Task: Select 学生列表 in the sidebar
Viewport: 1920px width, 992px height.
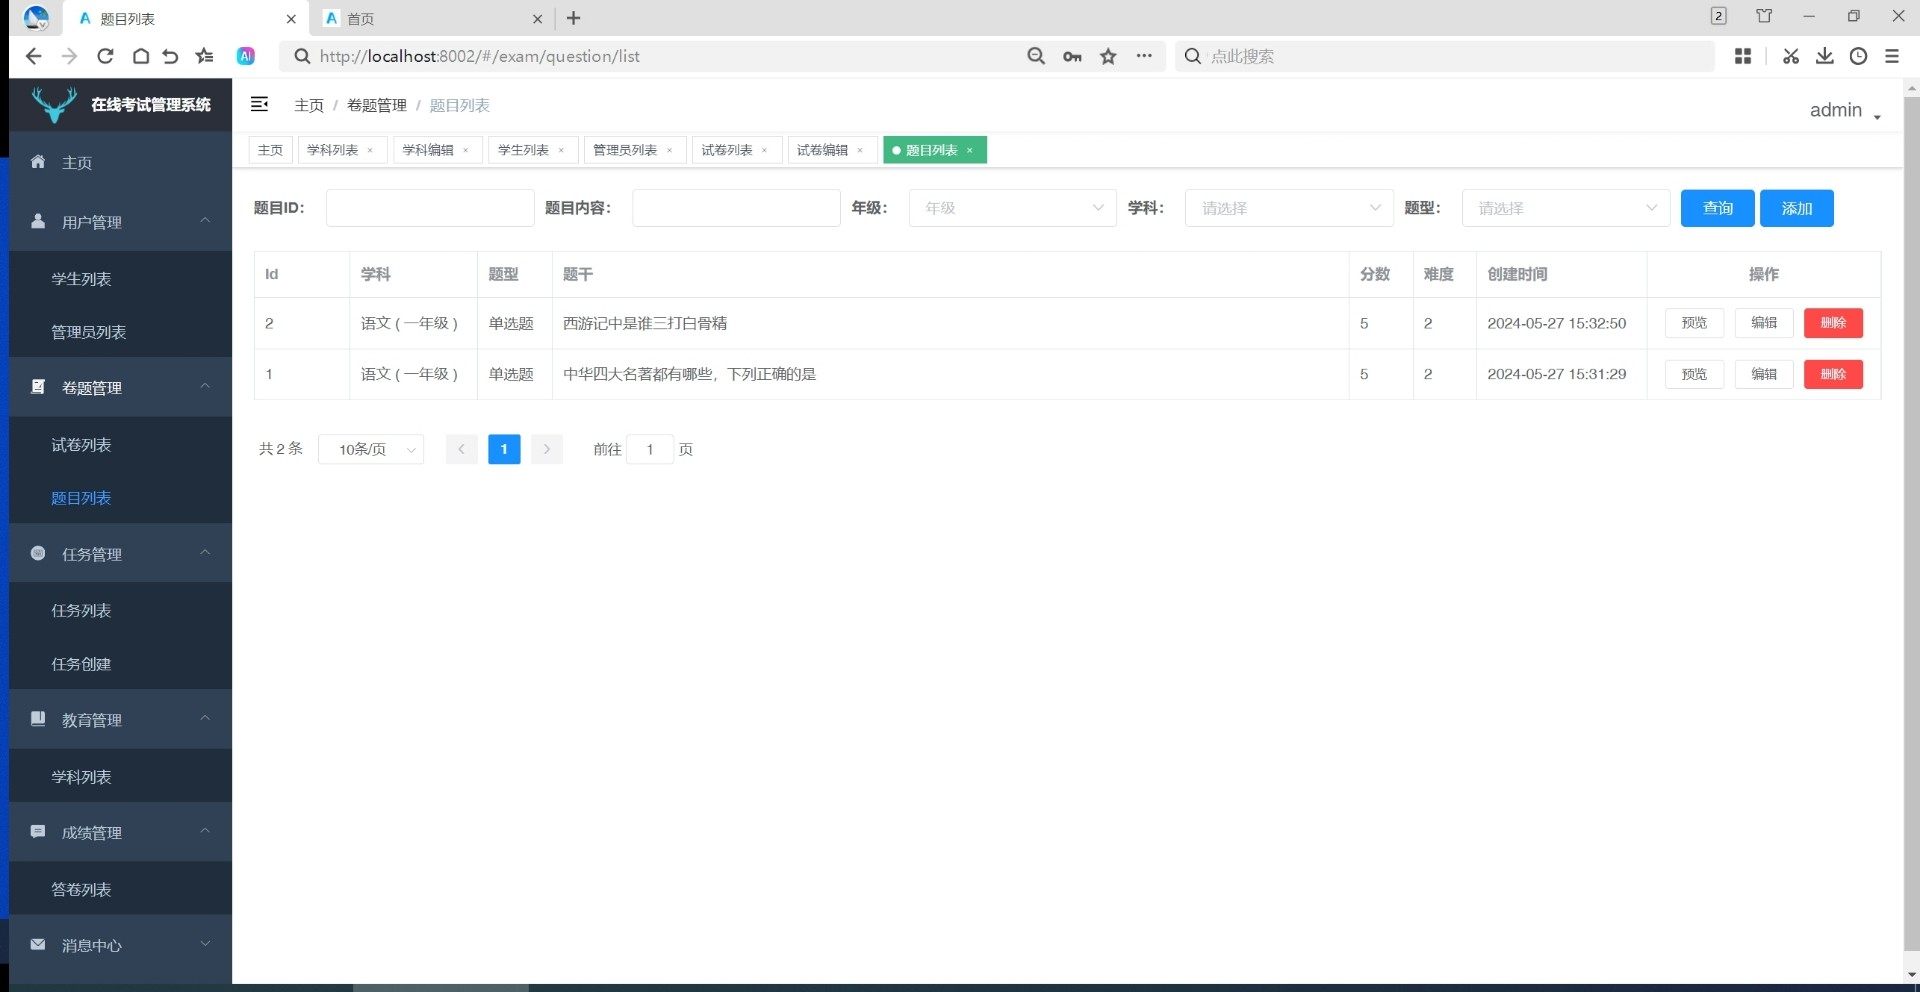Action: coord(81,279)
